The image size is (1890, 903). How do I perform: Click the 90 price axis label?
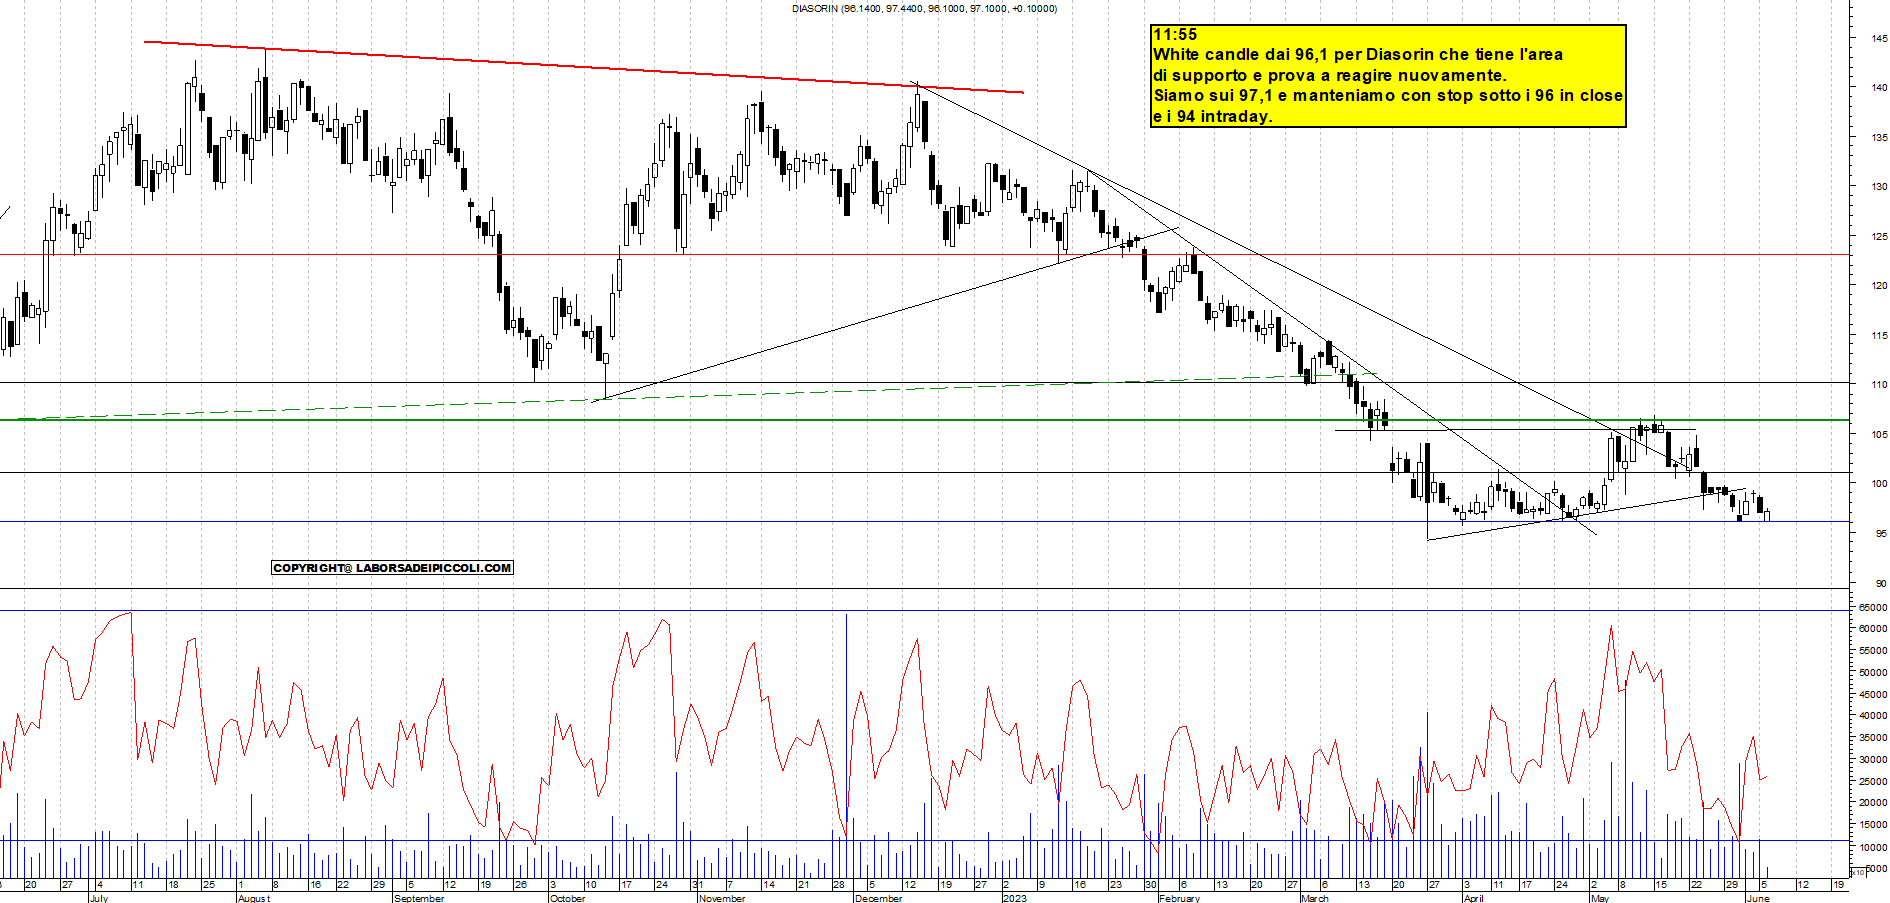pos(1881,584)
